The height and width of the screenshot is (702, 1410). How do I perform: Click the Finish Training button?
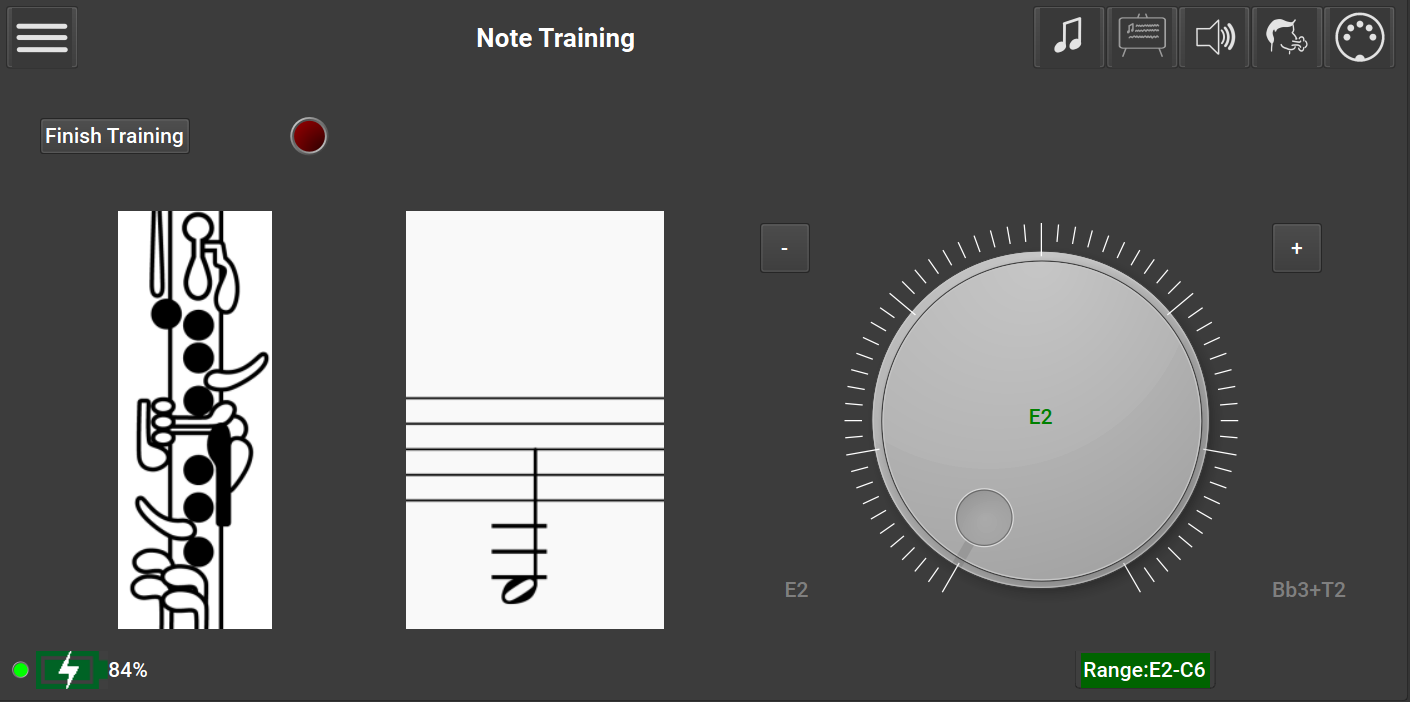(x=115, y=136)
